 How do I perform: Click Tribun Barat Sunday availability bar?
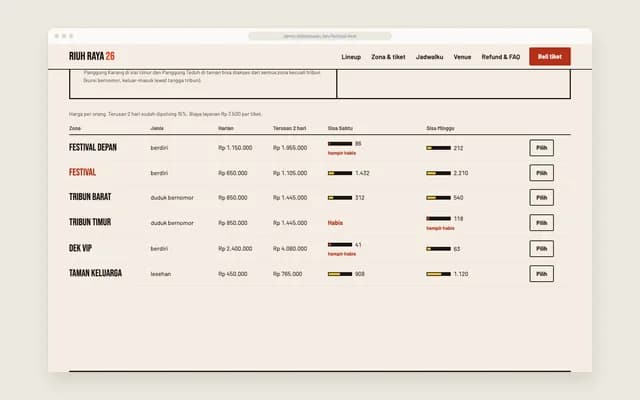[438, 198]
